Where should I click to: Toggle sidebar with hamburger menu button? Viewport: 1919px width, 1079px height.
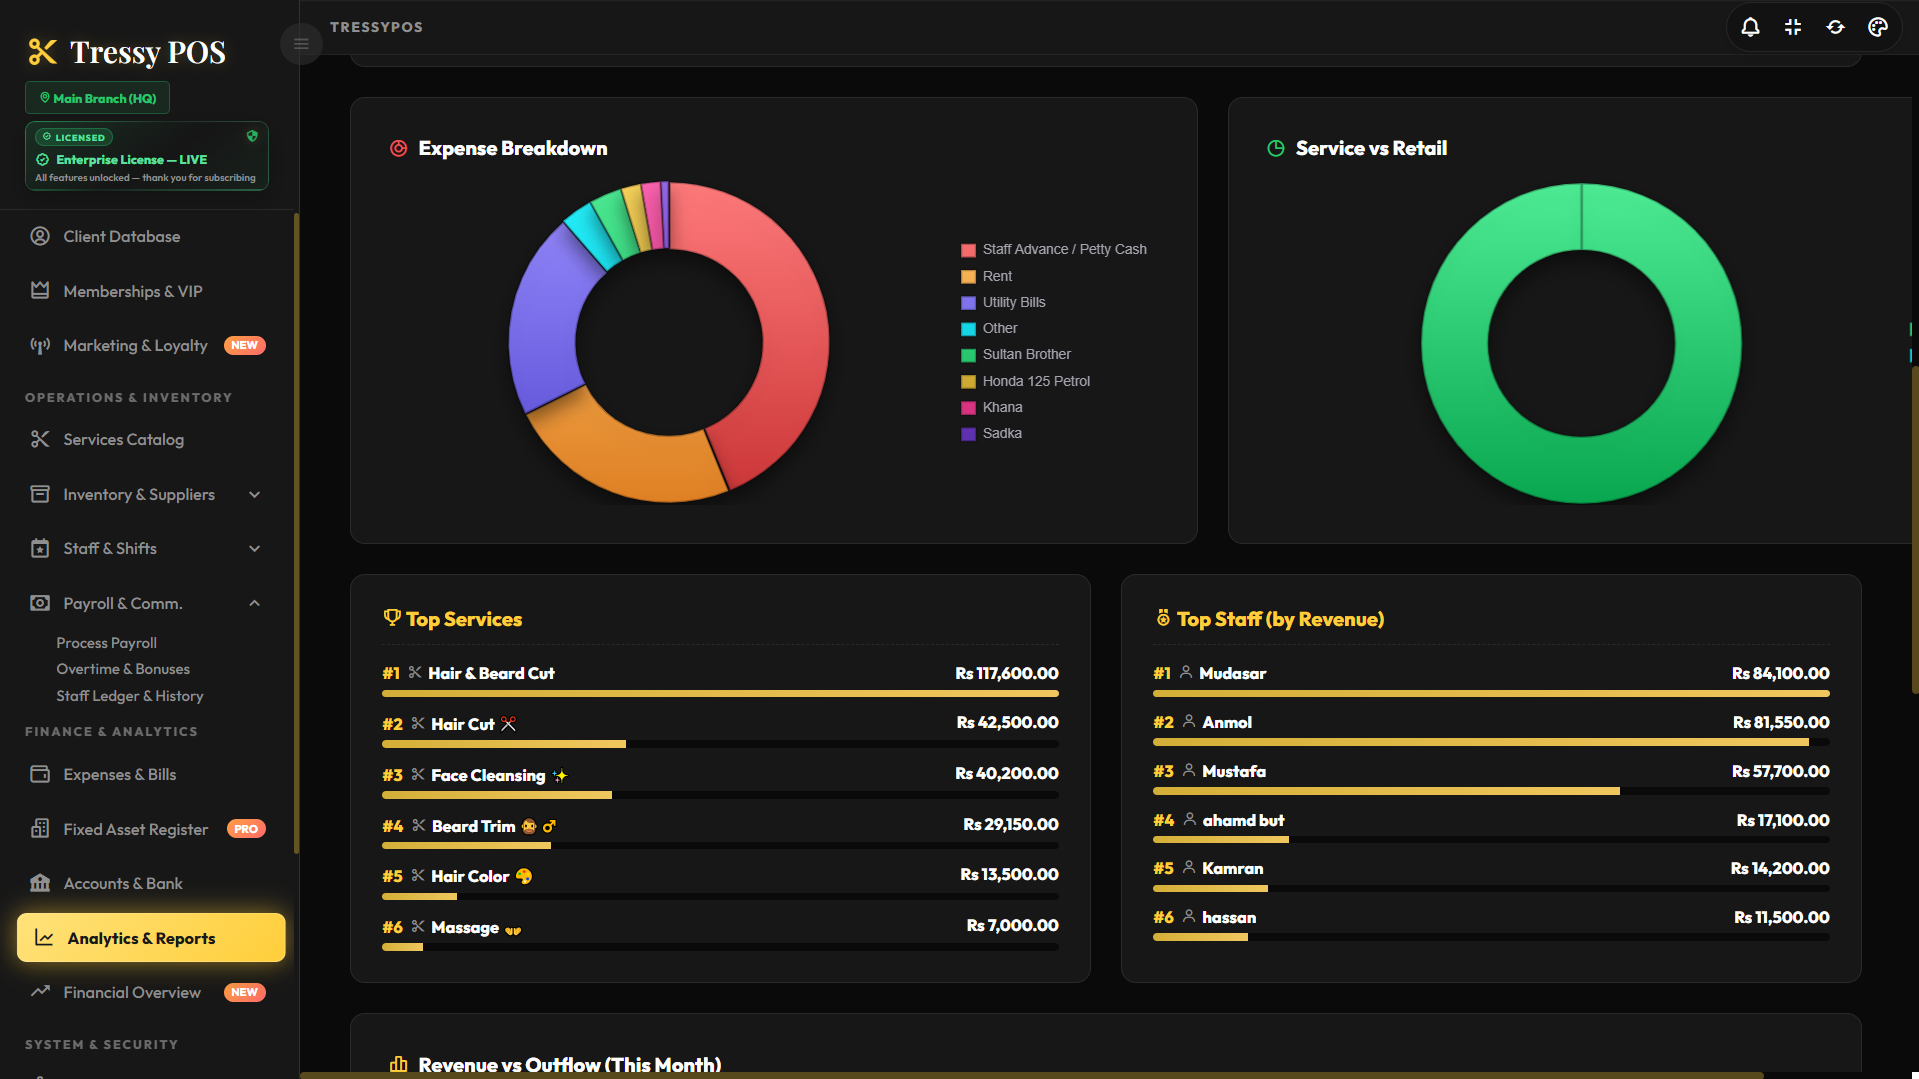coord(301,44)
